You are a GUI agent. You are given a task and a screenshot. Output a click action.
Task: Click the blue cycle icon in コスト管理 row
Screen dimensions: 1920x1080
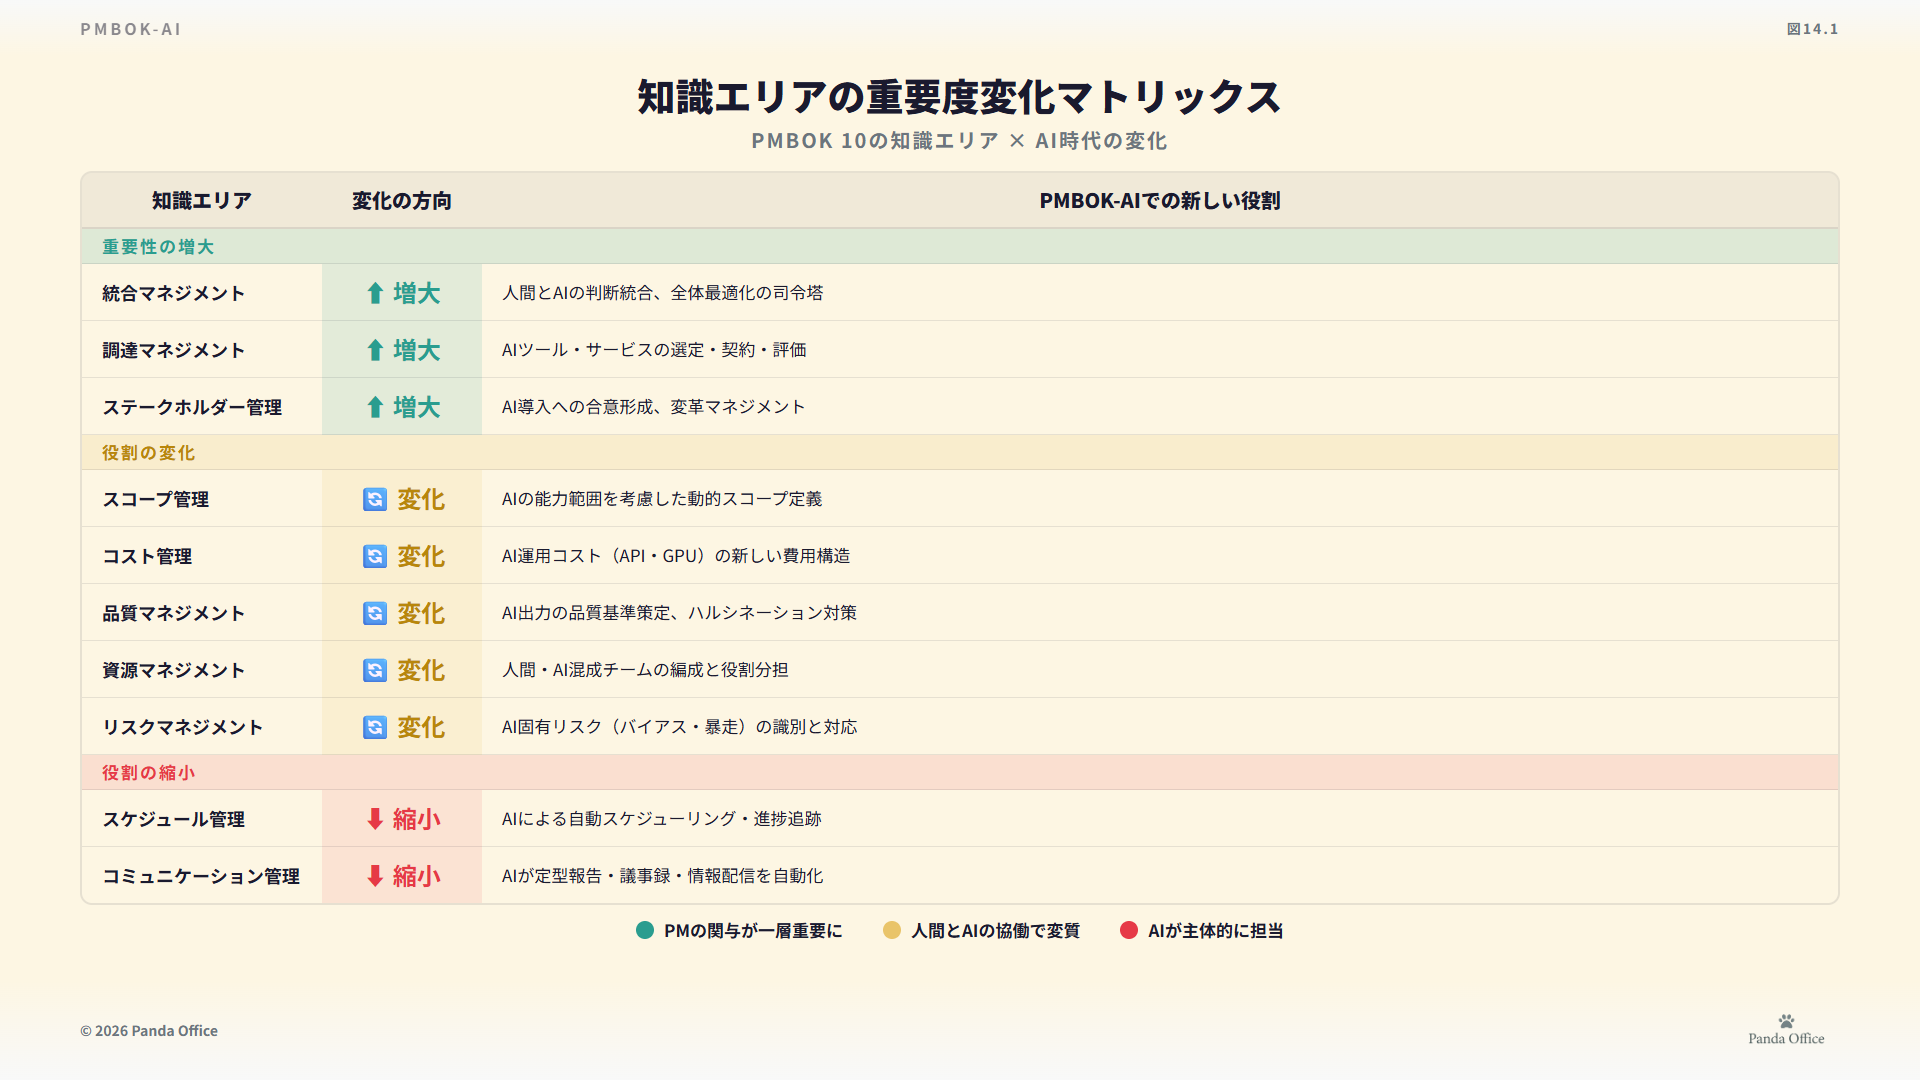375,556
